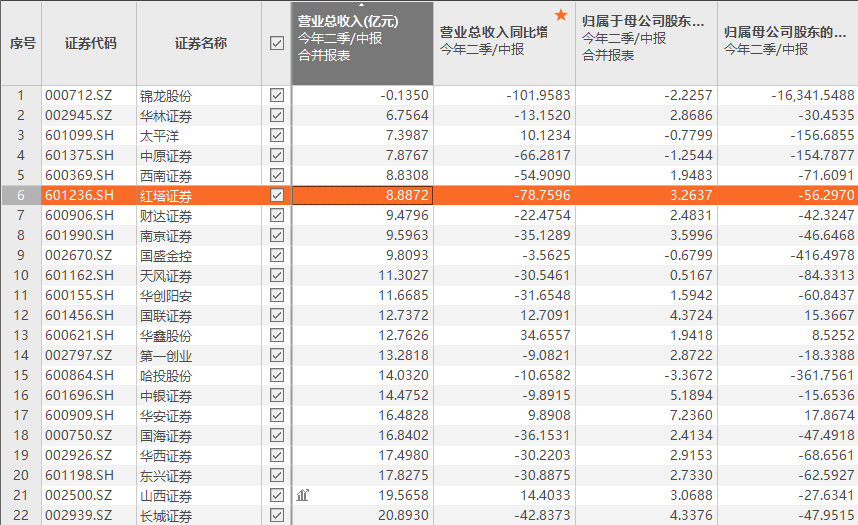This screenshot has height=525, width=858.
Task: Click 归属于母公司股东 column header
Action: pos(646,43)
